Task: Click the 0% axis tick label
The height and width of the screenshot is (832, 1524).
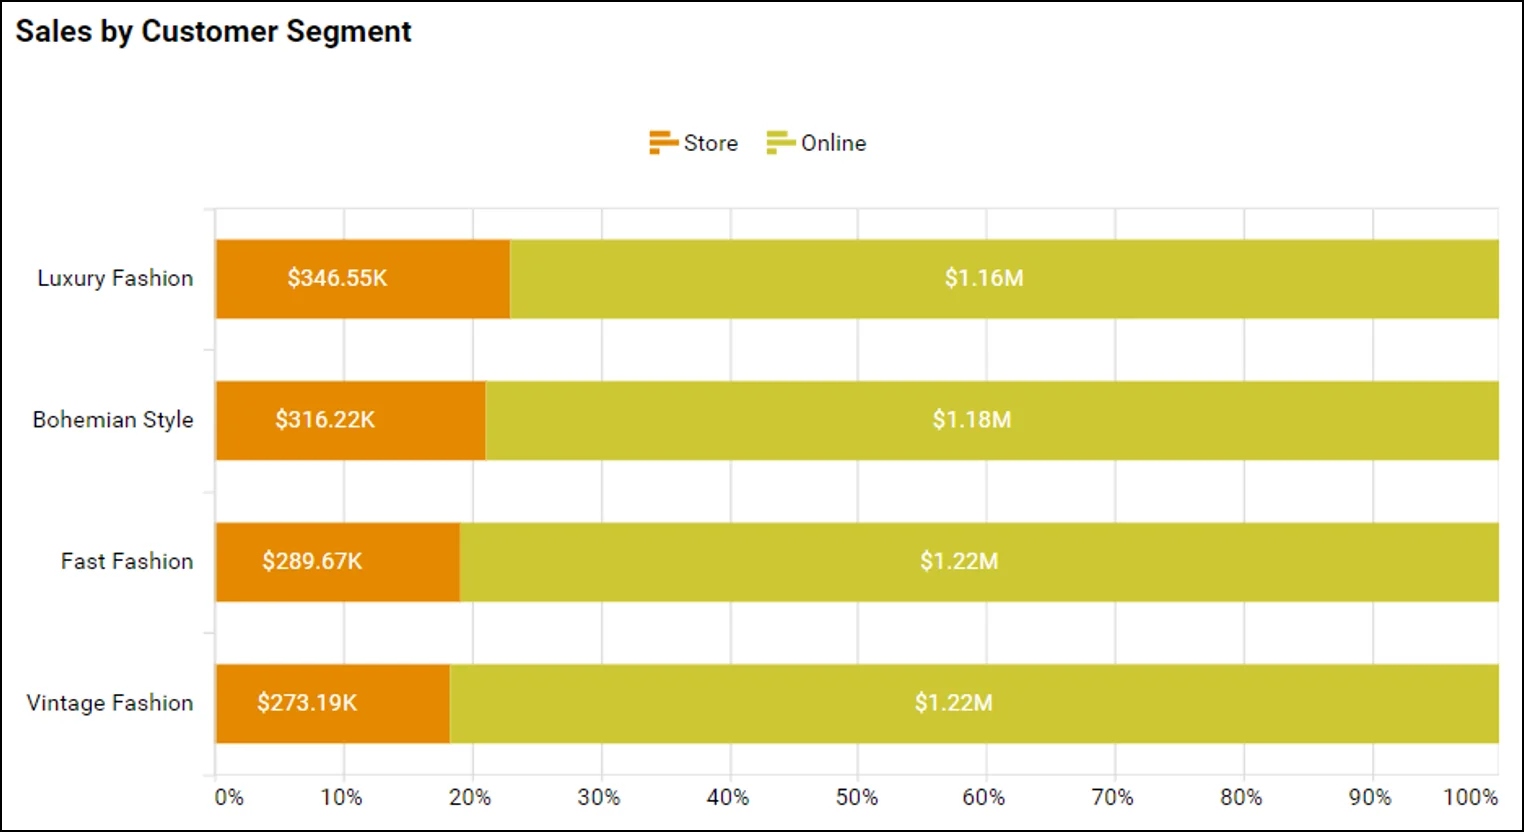Action: (229, 797)
